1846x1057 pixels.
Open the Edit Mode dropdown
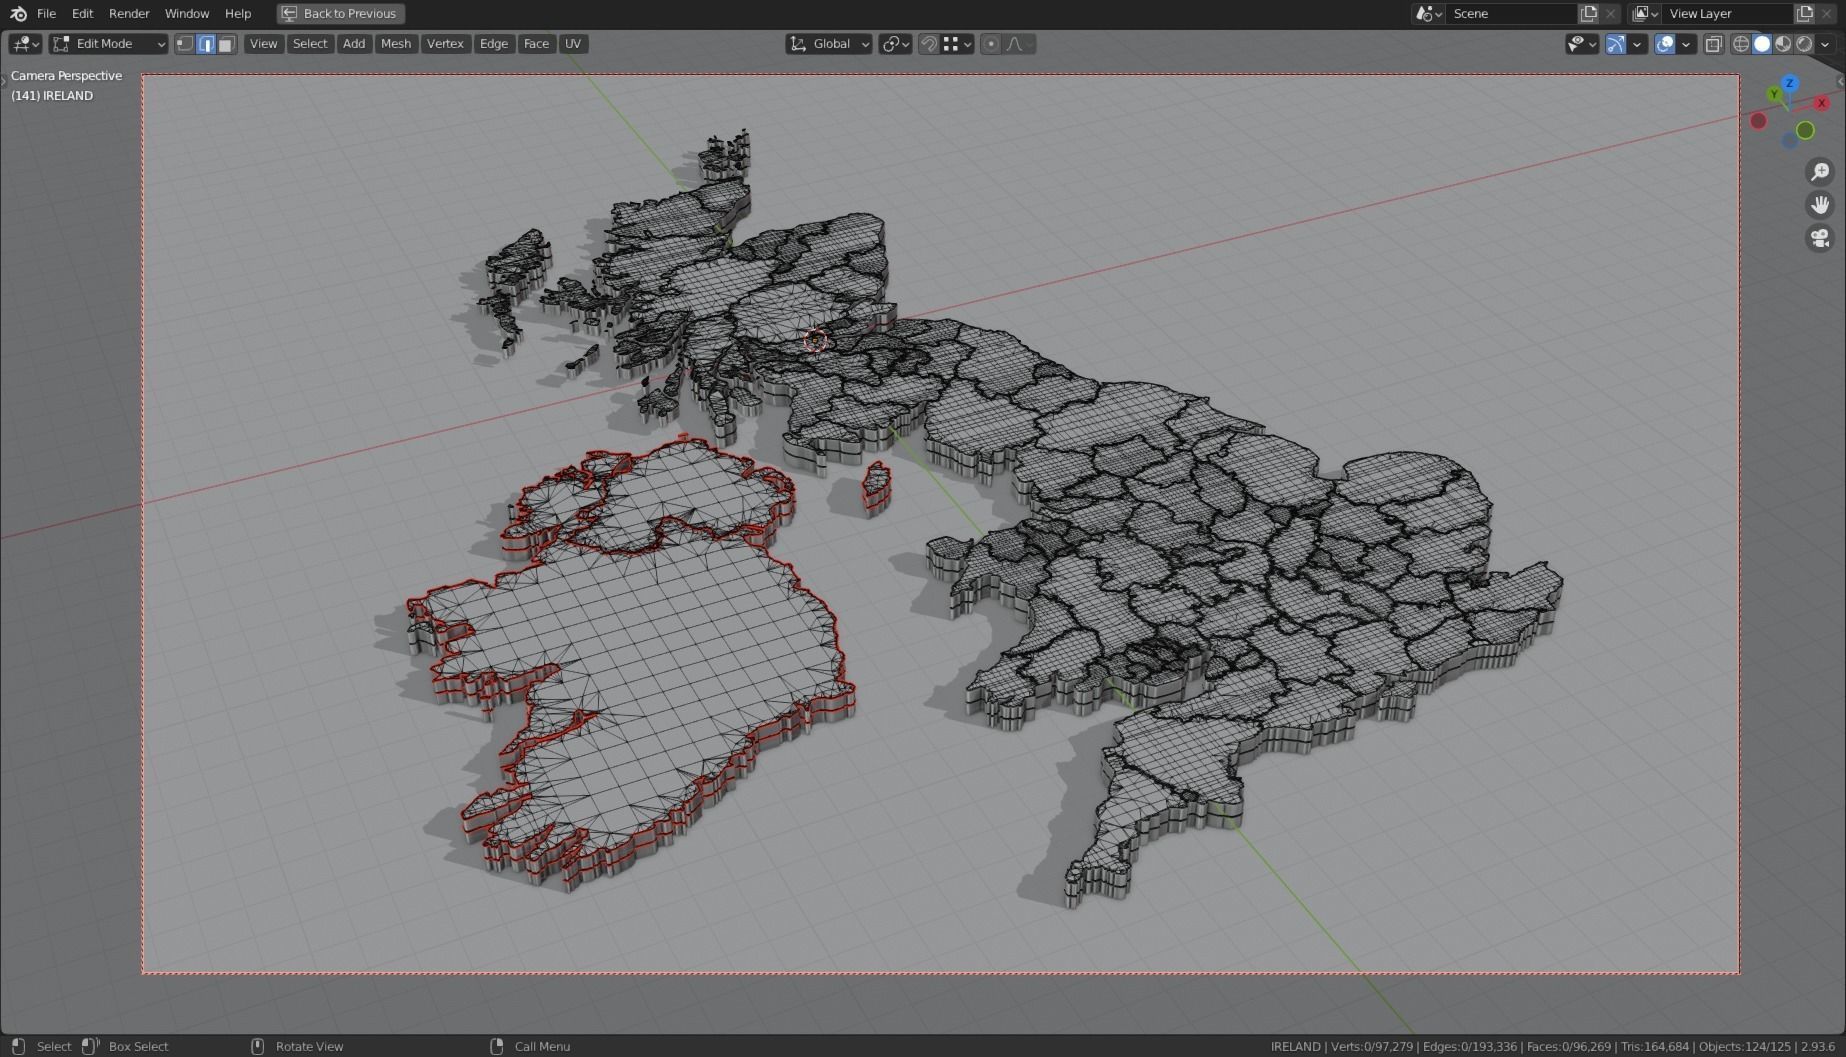click(109, 43)
